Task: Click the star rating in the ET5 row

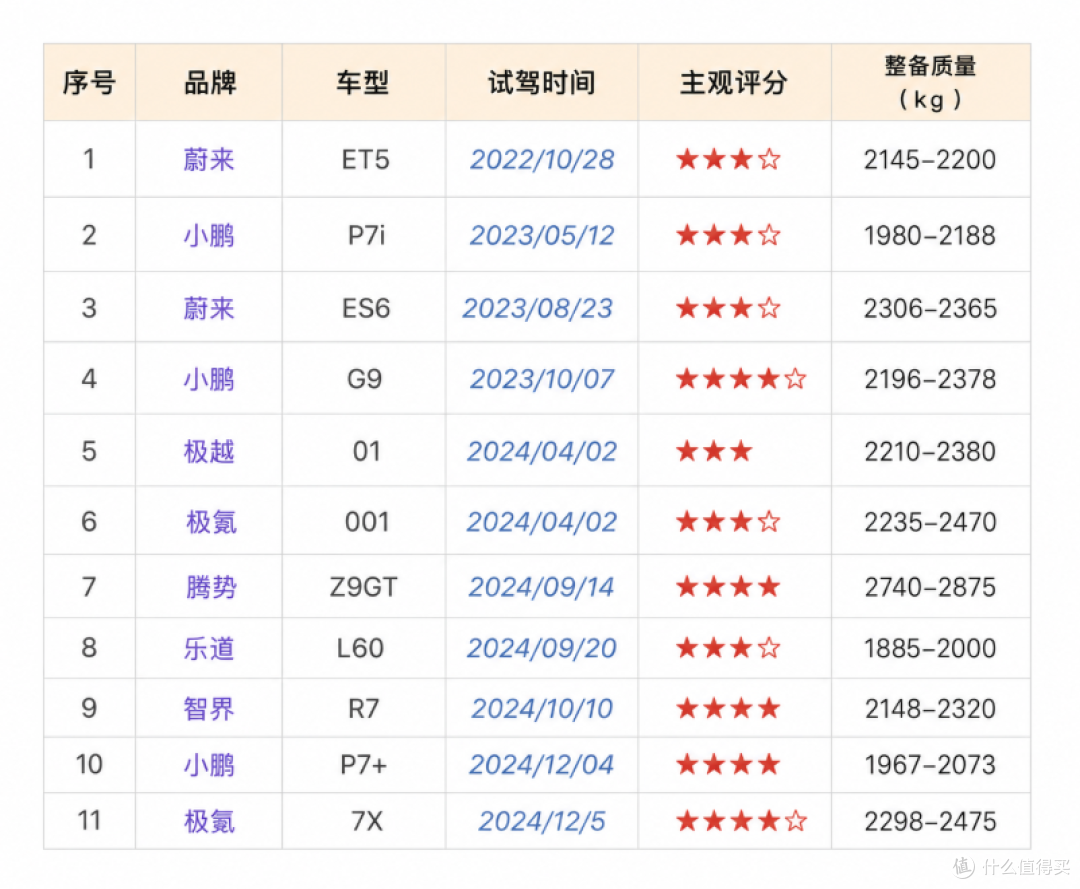Action: click(728, 160)
